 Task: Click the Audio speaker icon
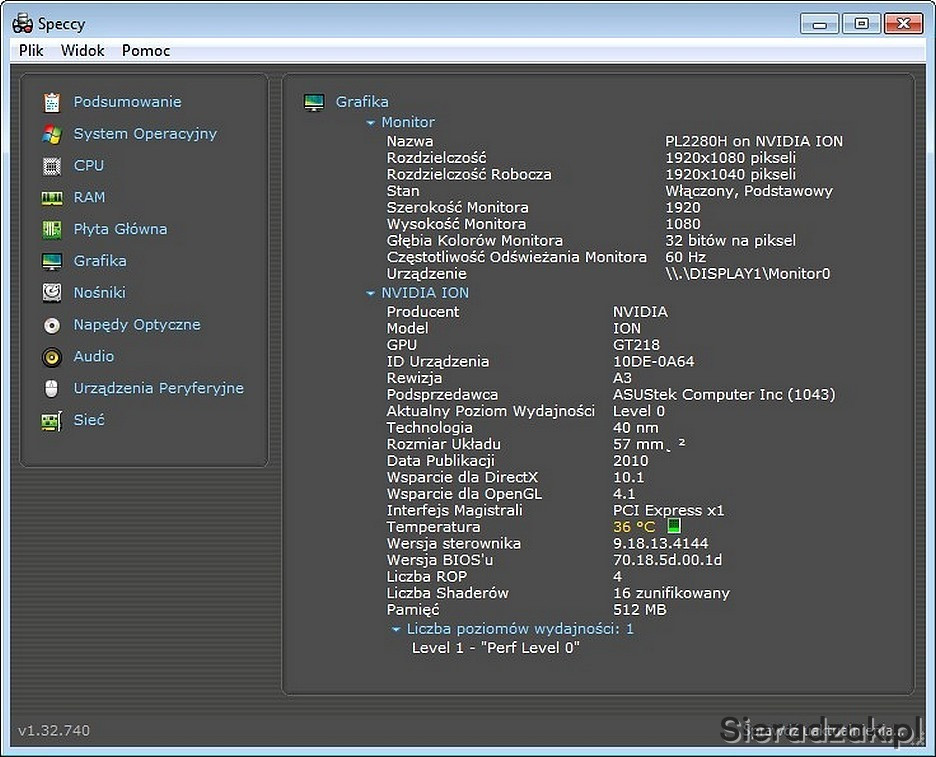tap(52, 357)
